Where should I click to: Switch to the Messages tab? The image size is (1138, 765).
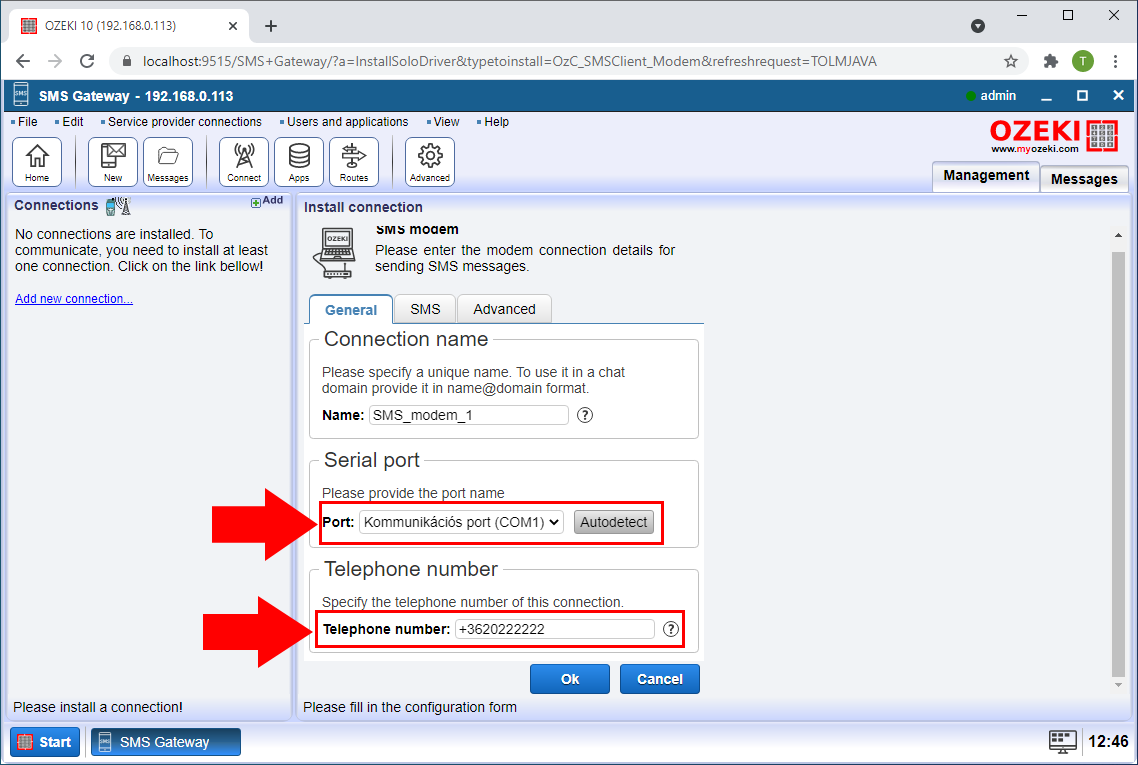click(x=1084, y=179)
